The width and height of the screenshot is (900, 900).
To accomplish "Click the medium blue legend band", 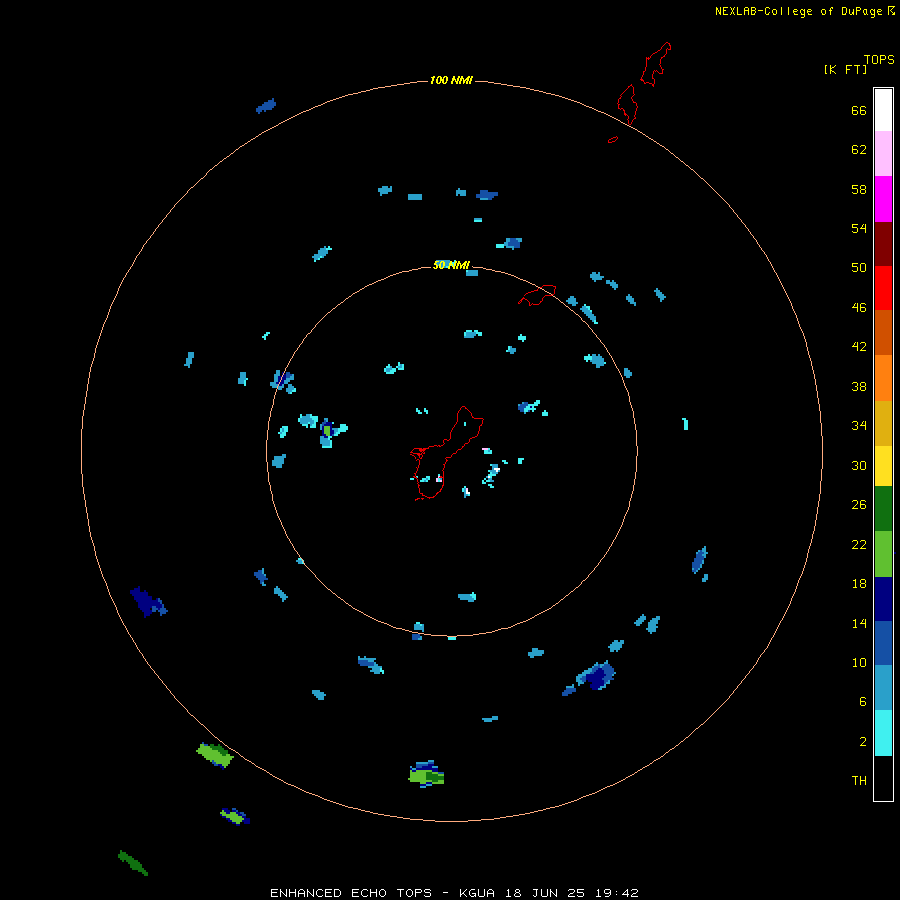I will 883,643.
